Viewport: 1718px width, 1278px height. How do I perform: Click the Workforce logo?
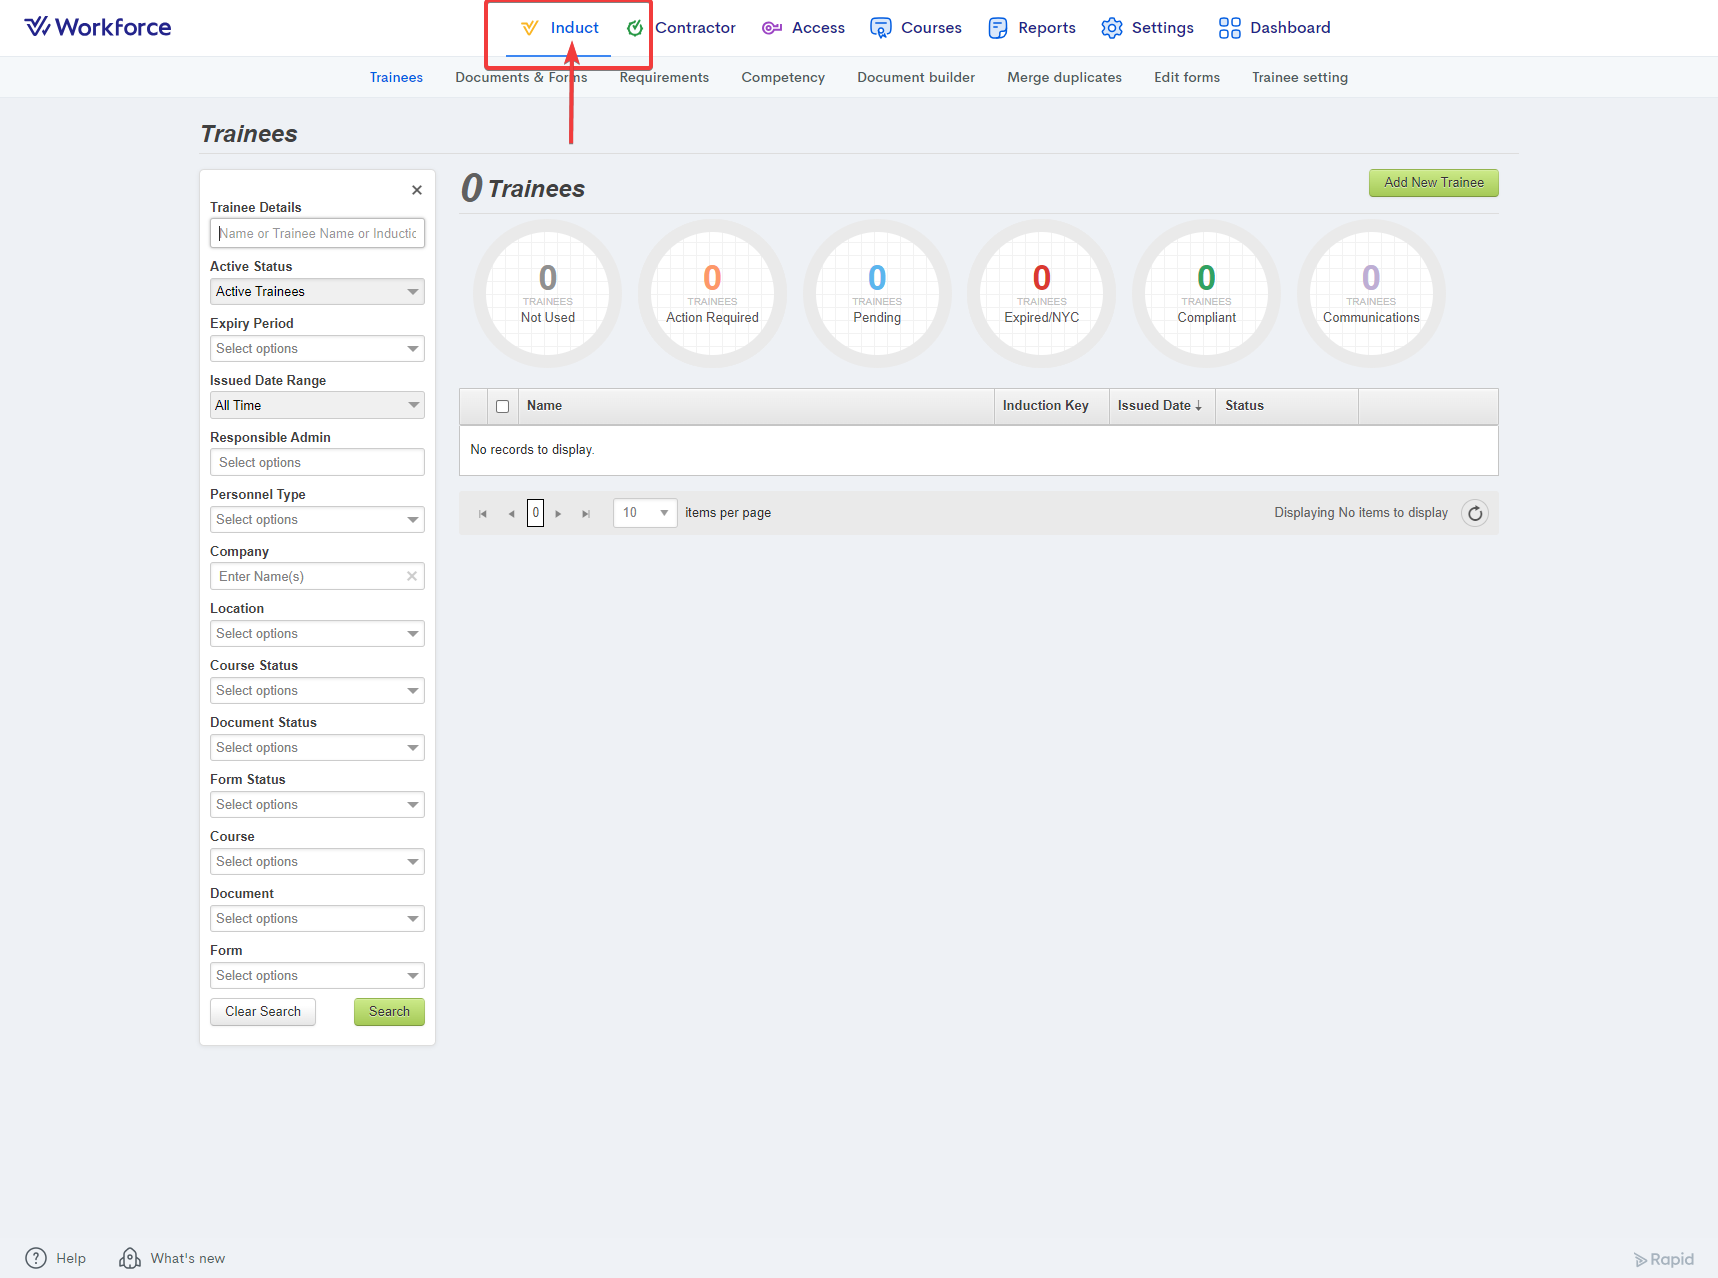(x=98, y=27)
